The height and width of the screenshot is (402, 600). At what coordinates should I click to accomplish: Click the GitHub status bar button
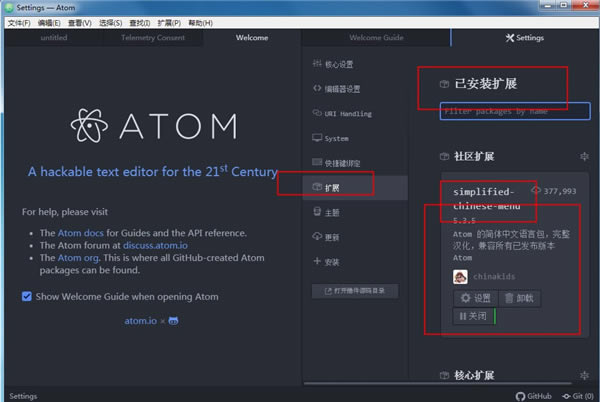(x=534, y=396)
